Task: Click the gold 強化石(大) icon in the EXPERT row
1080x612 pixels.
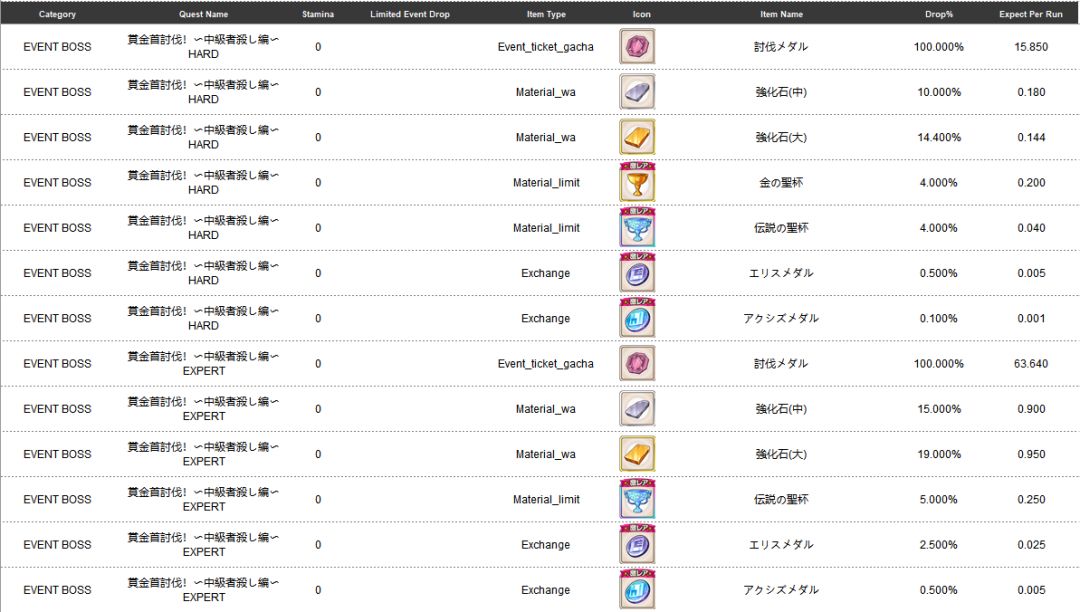Action: (x=637, y=454)
